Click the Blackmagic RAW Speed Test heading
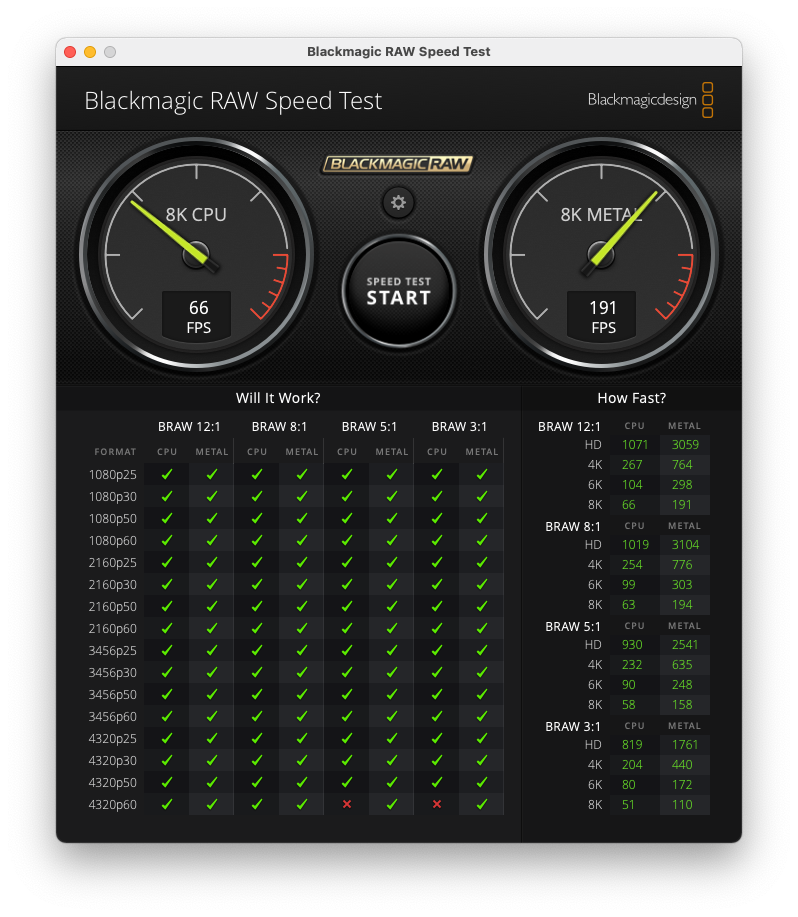This screenshot has width=798, height=917. [x=233, y=101]
